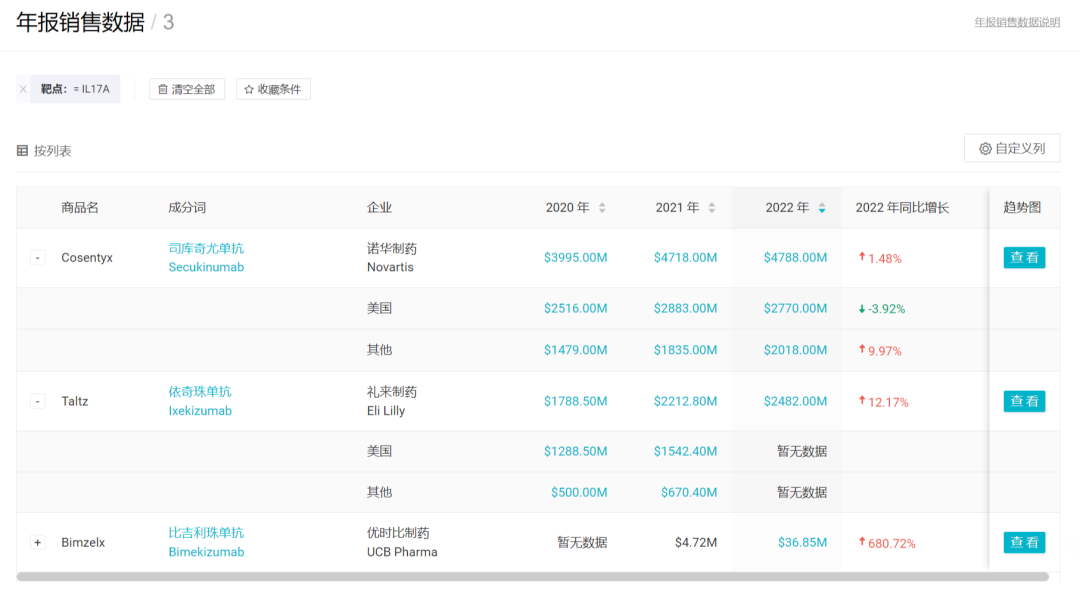The image size is (1080, 591).
Task: Click Cosentyx 2022 total $4788.00M
Action: point(796,258)
